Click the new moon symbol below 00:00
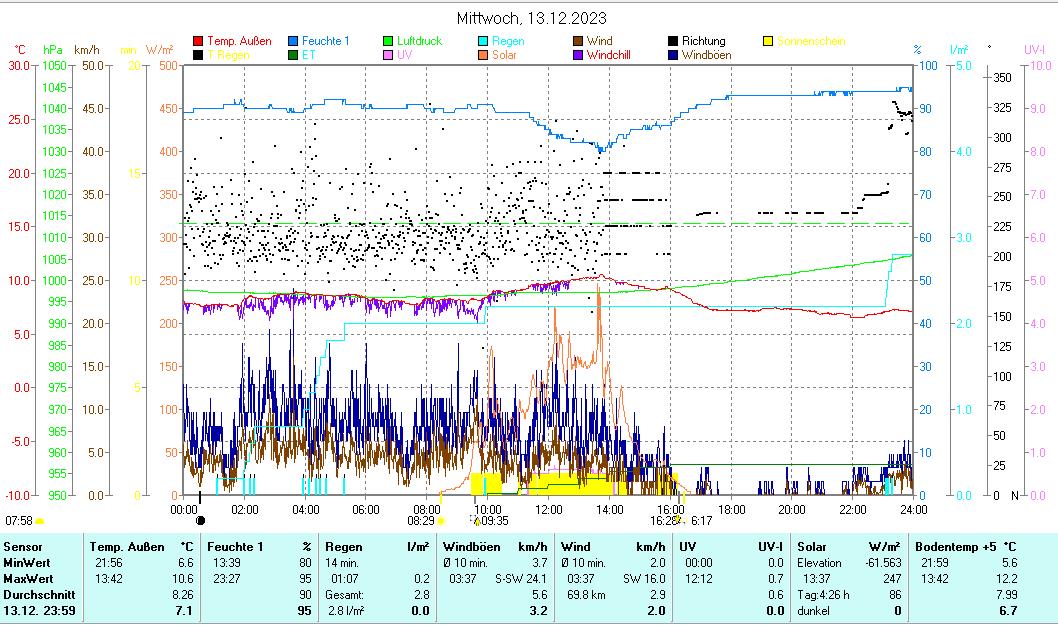The image size is (1058, 625). click(200, 520)
